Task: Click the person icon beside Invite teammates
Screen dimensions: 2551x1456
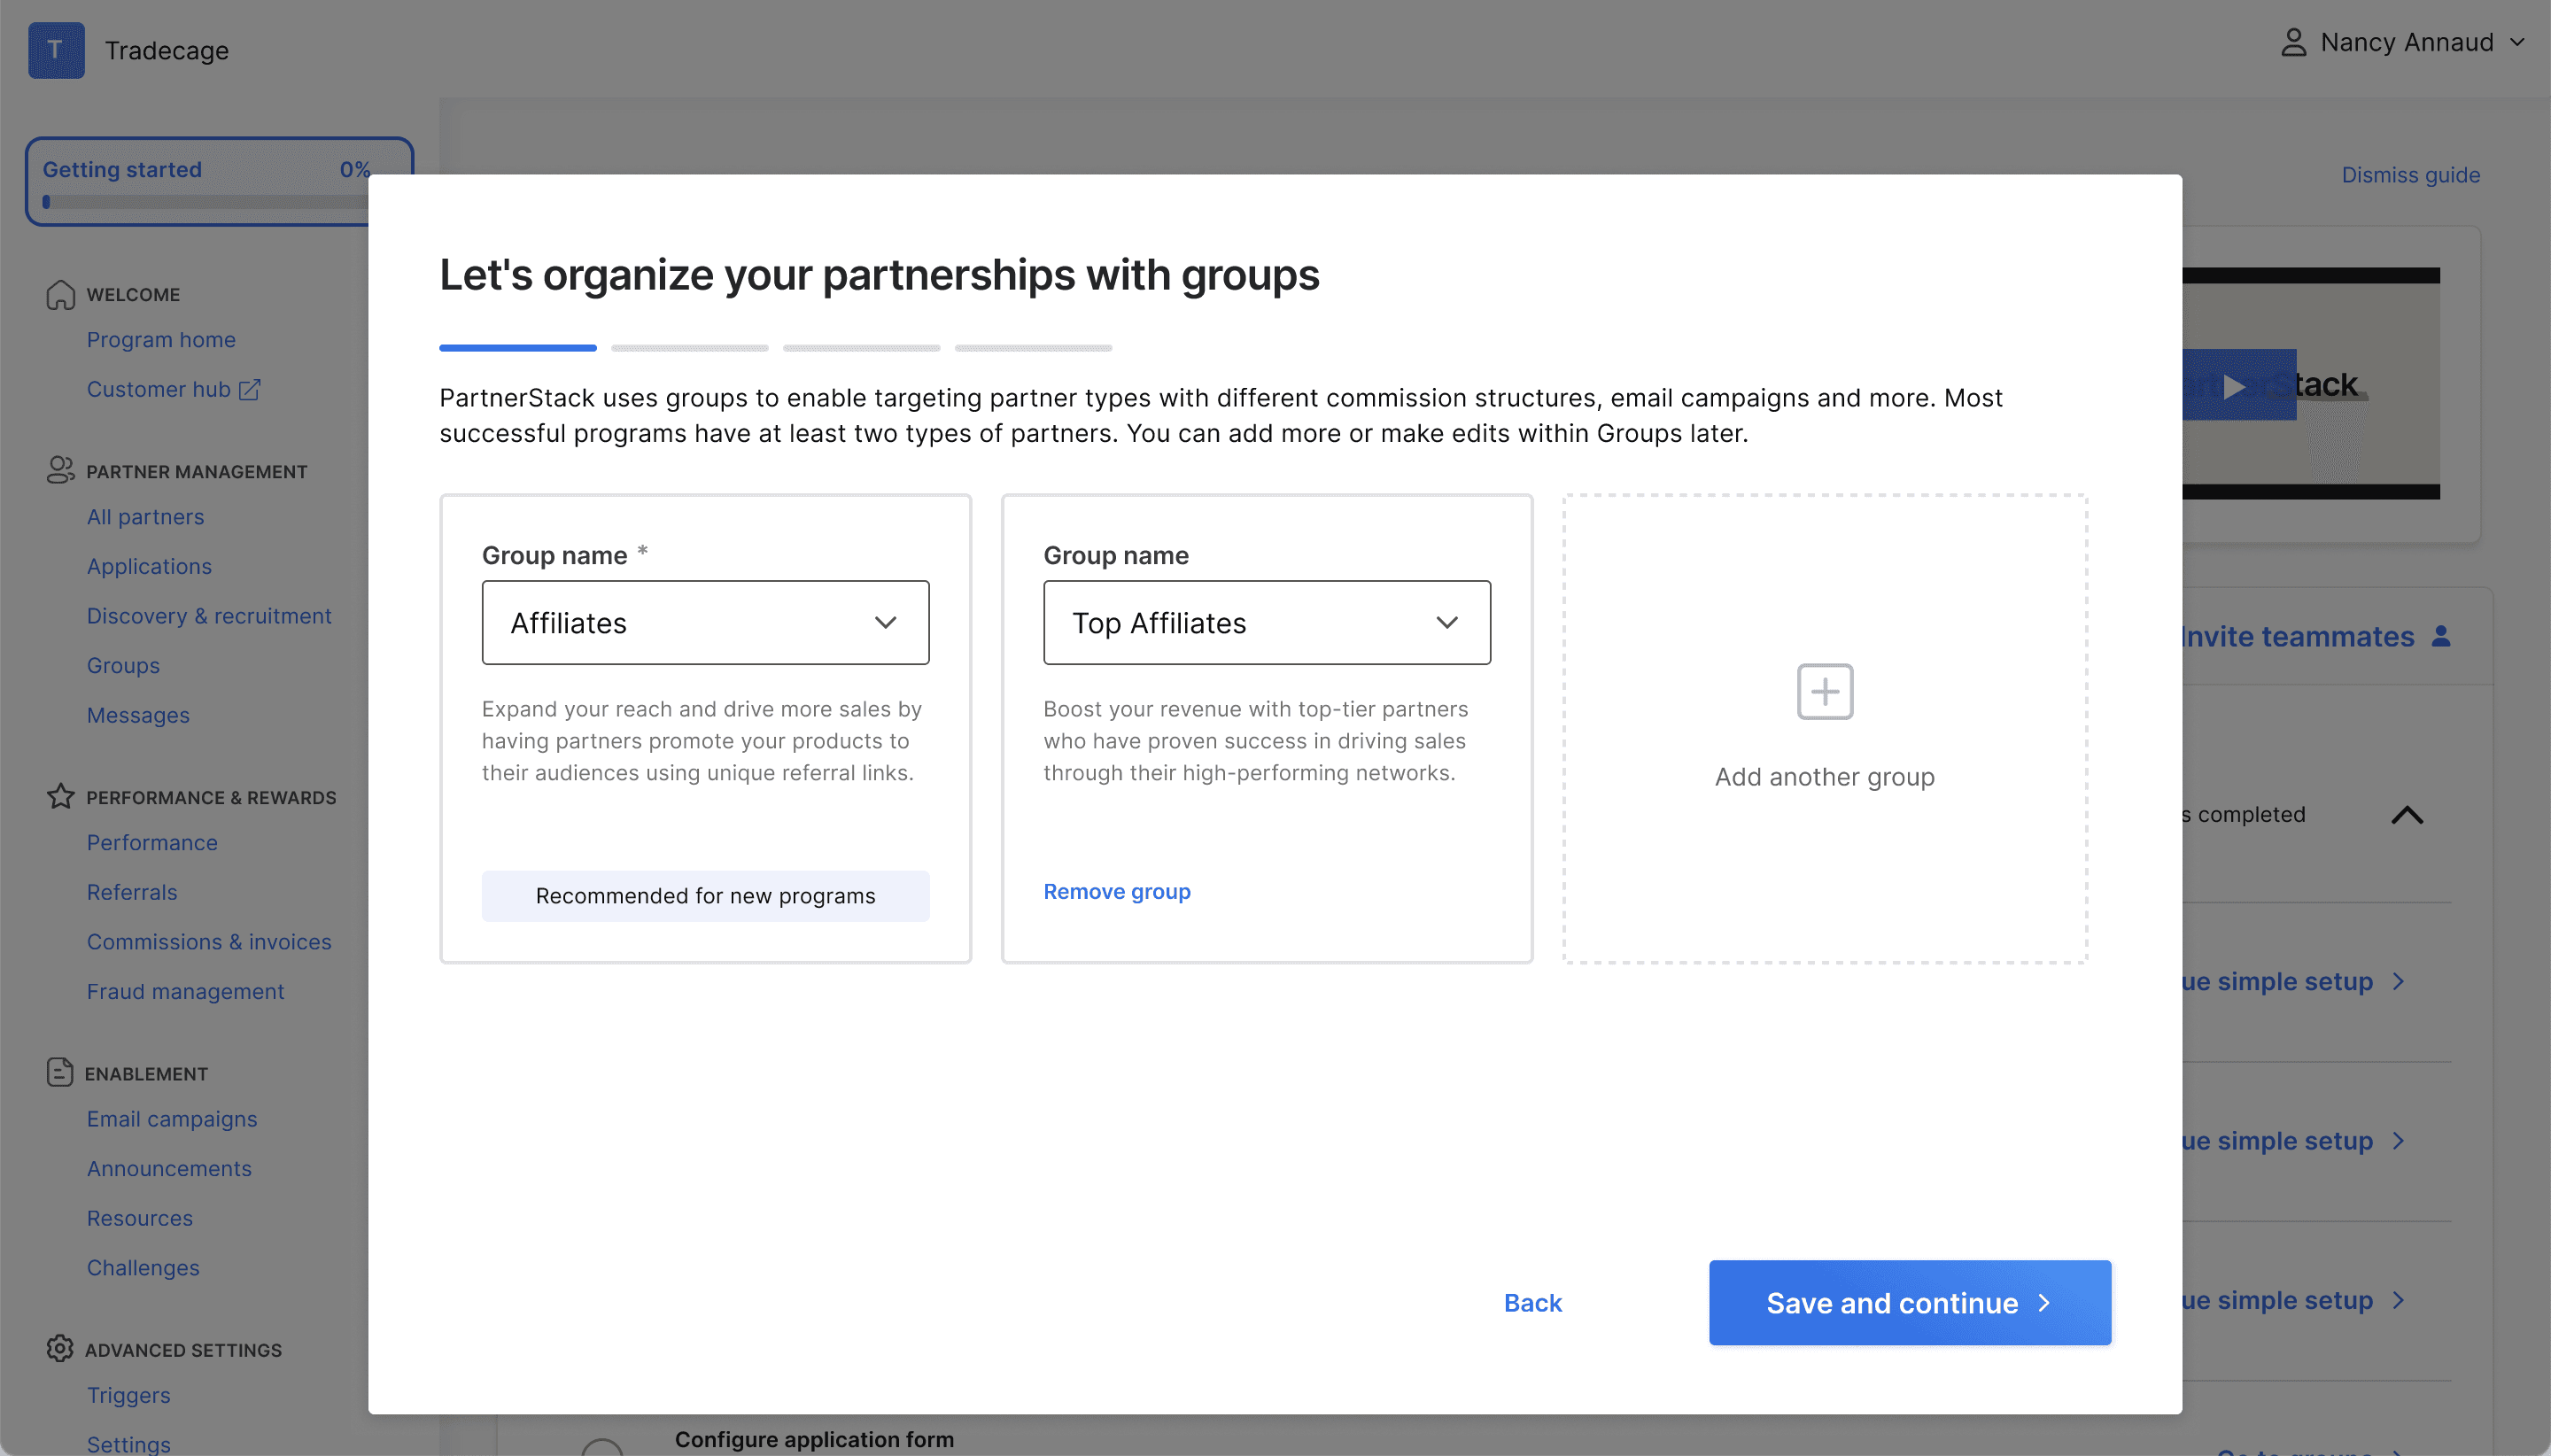Action: (x=2441, y=636)
